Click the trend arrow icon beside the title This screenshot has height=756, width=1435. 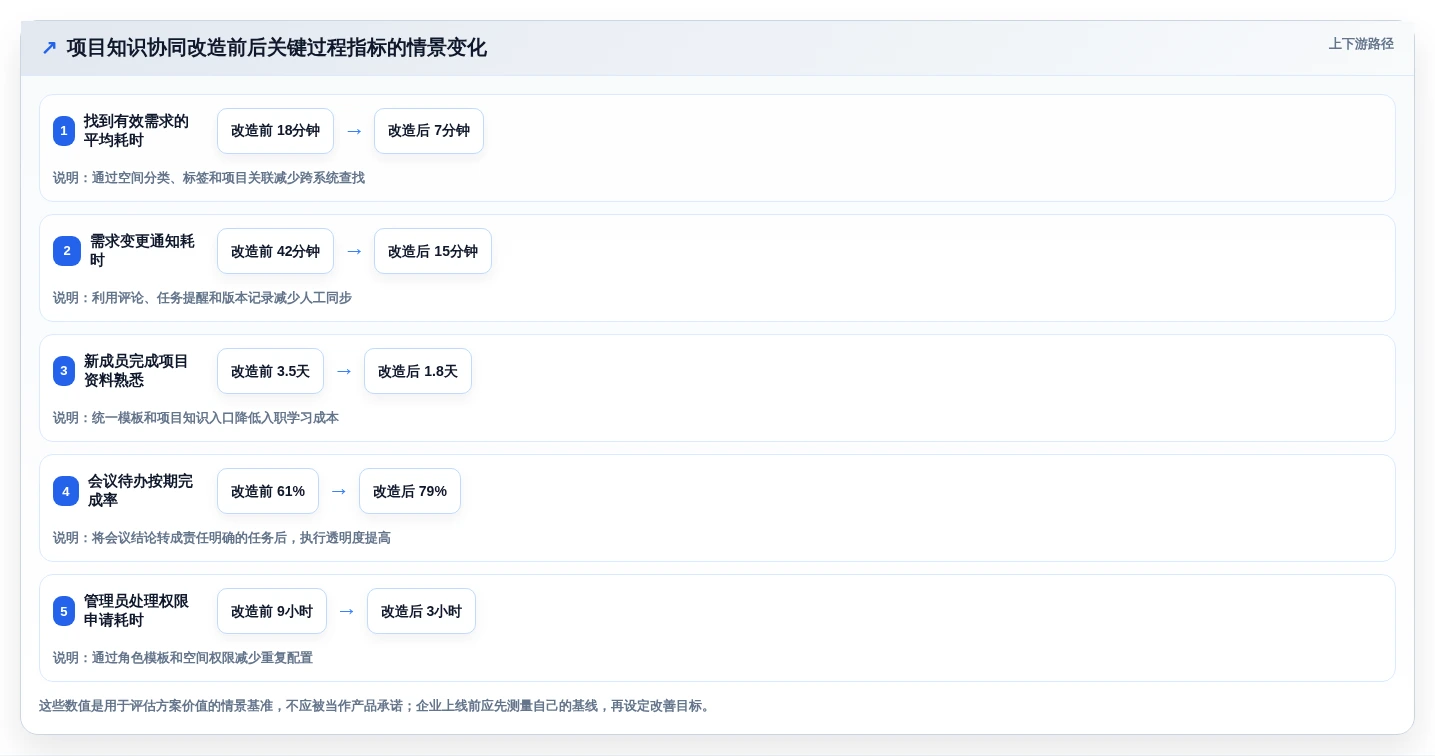tap(49, 48)
